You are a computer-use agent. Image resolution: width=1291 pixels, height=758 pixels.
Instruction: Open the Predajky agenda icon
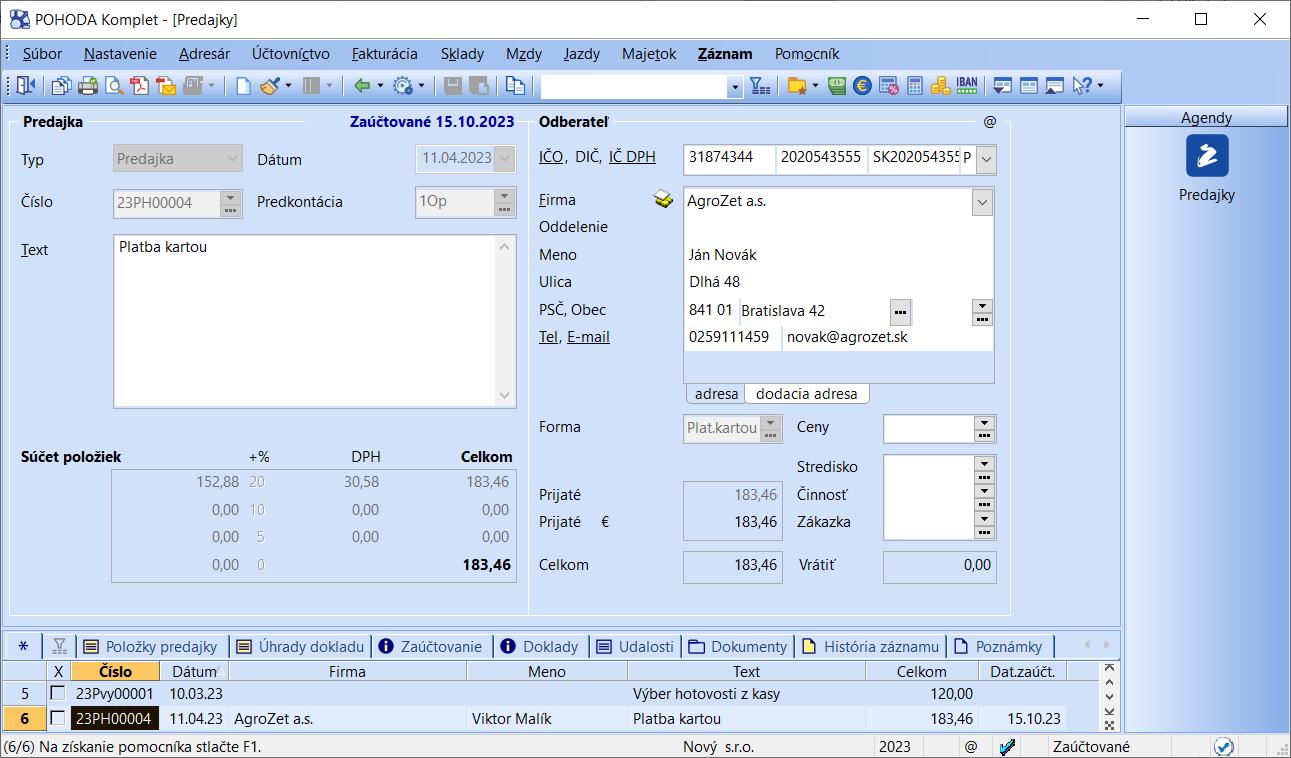[1206, 156]
